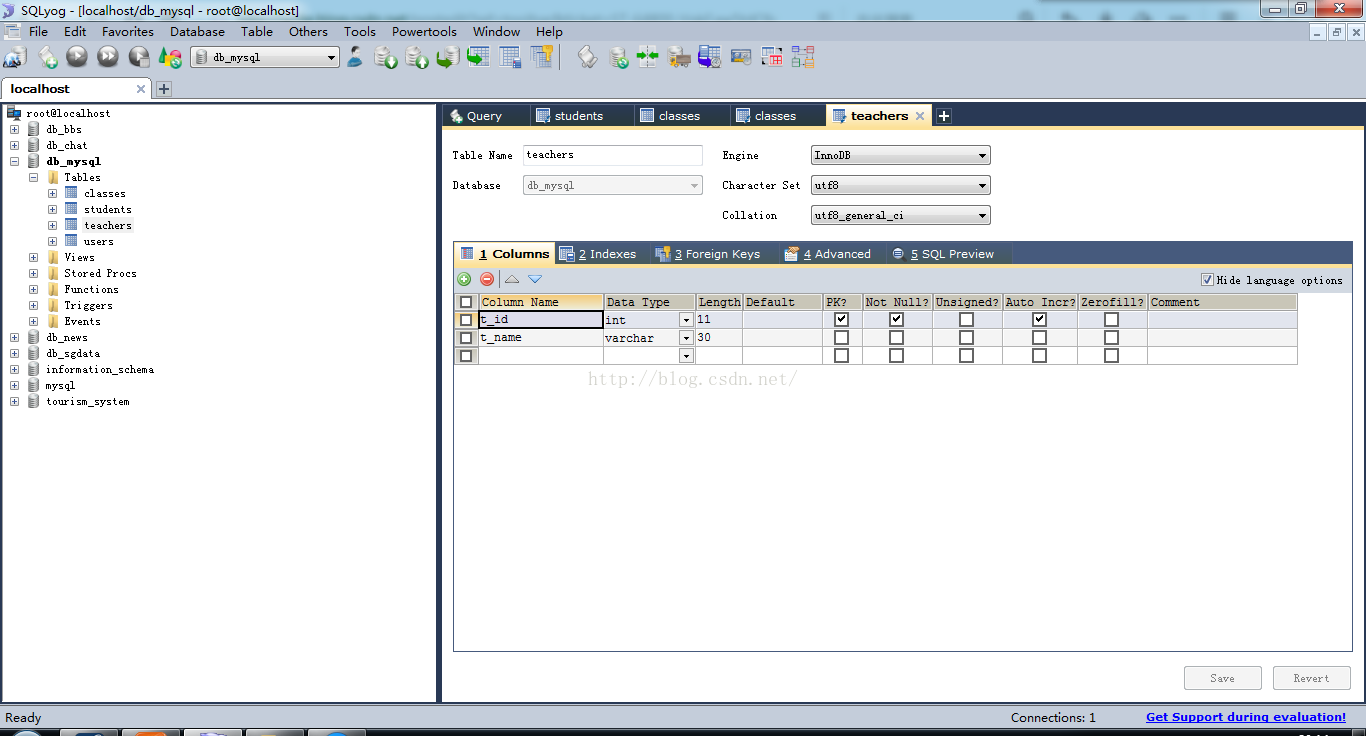Image resolution: width=1366 pixels, height=736 pixels.
Task: Uncheck Hide language options
Action: coord(1207,280)
